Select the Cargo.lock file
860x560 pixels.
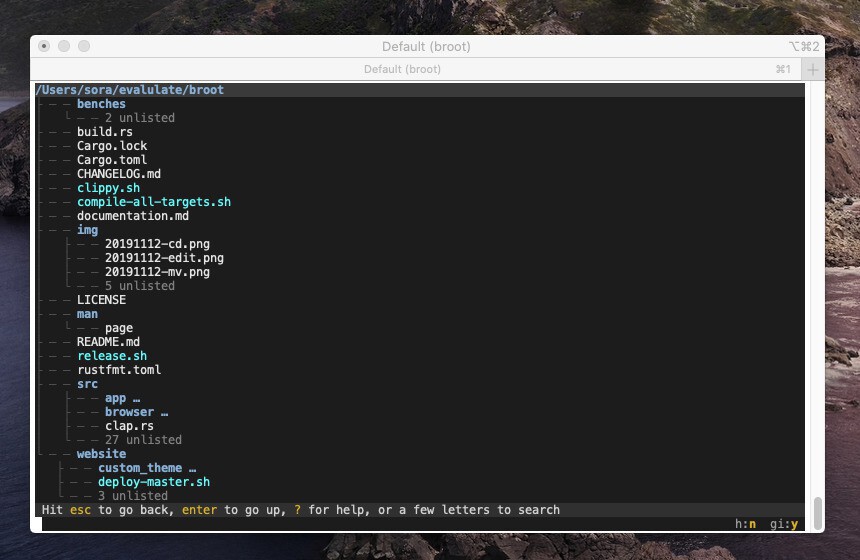(x=112, y=146)
